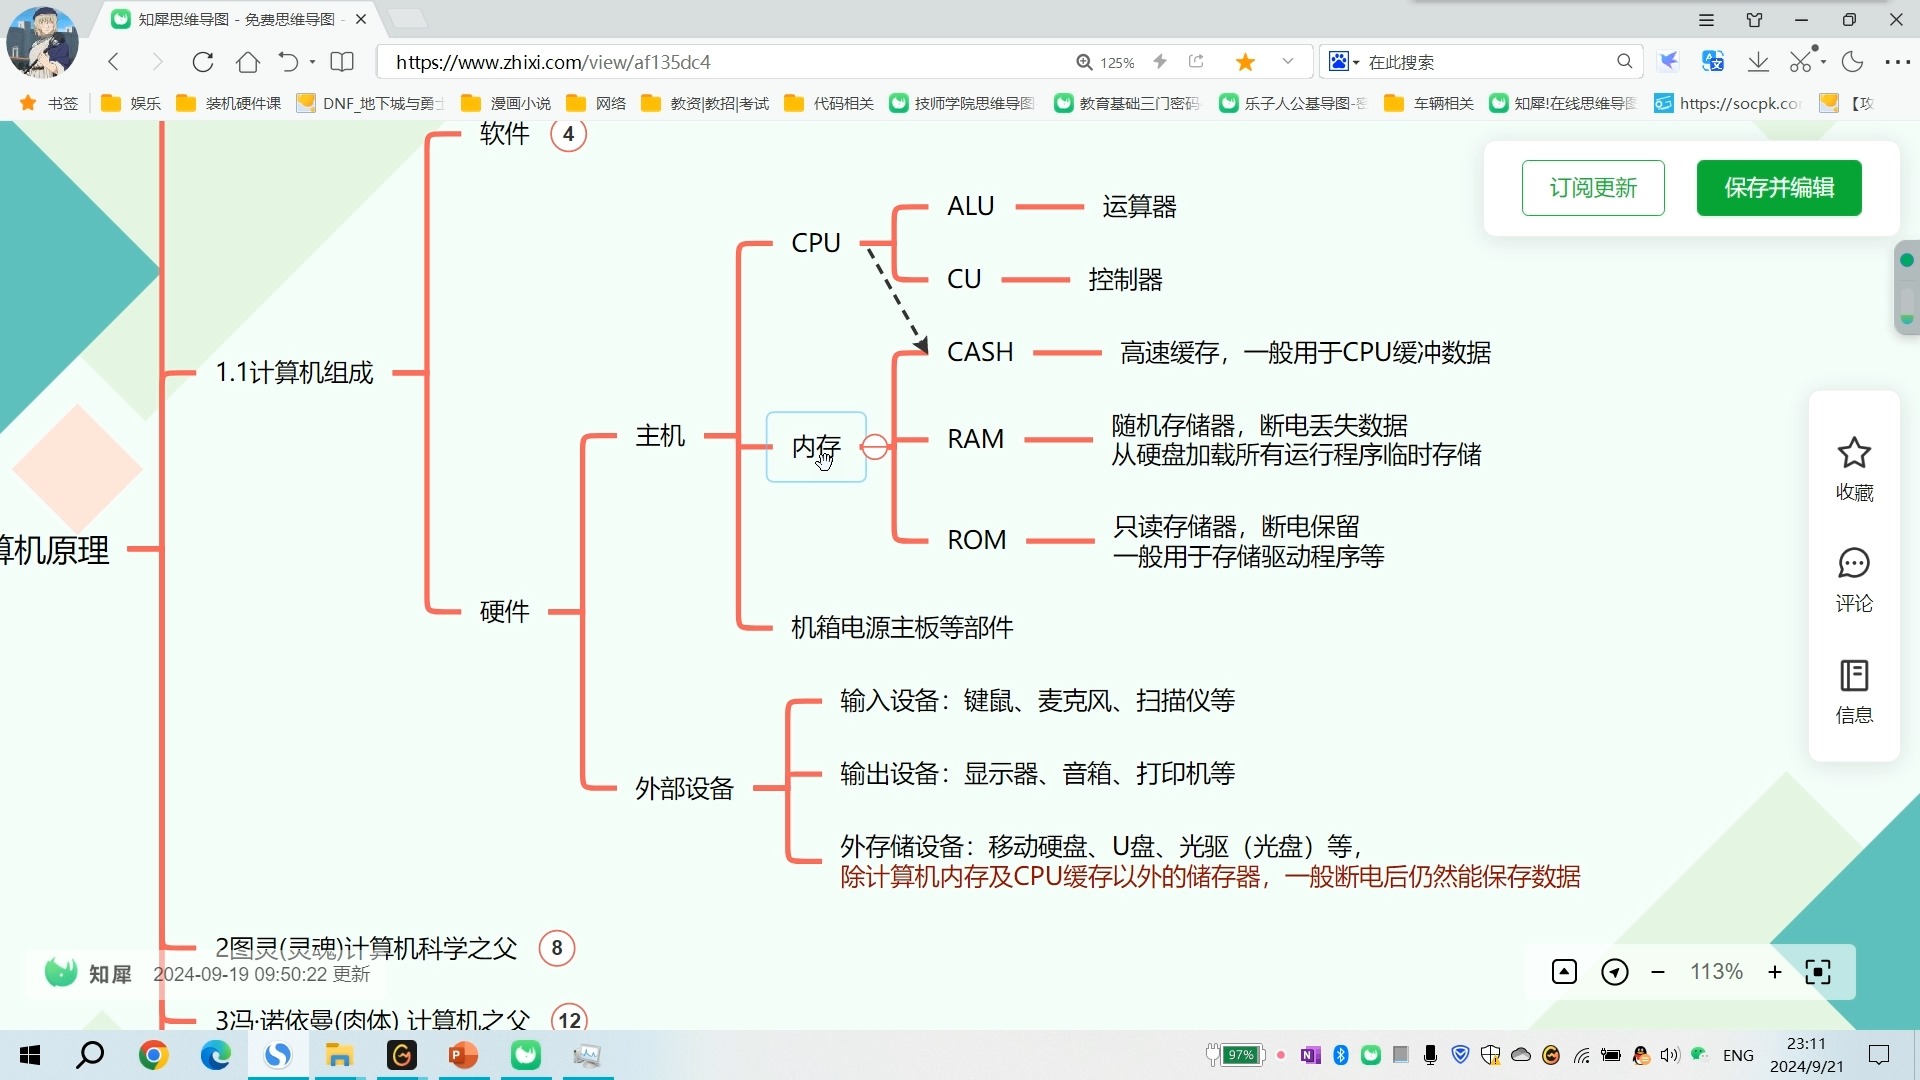Click the fullscreen icon beside zoom controls

[x=1819, y=971]
